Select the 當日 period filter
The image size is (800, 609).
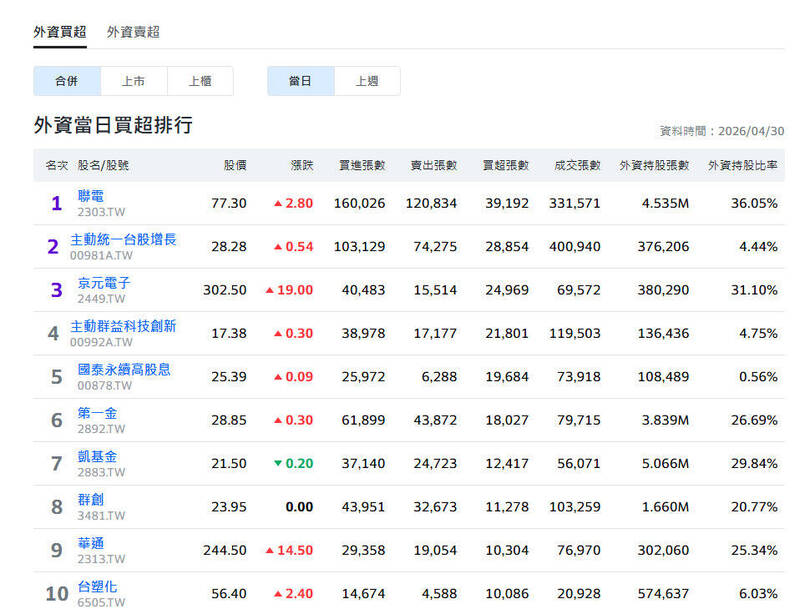point(301,81)
